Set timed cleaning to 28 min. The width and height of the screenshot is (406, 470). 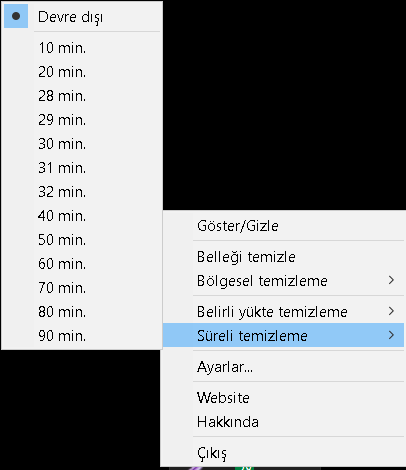coord(82,96)
